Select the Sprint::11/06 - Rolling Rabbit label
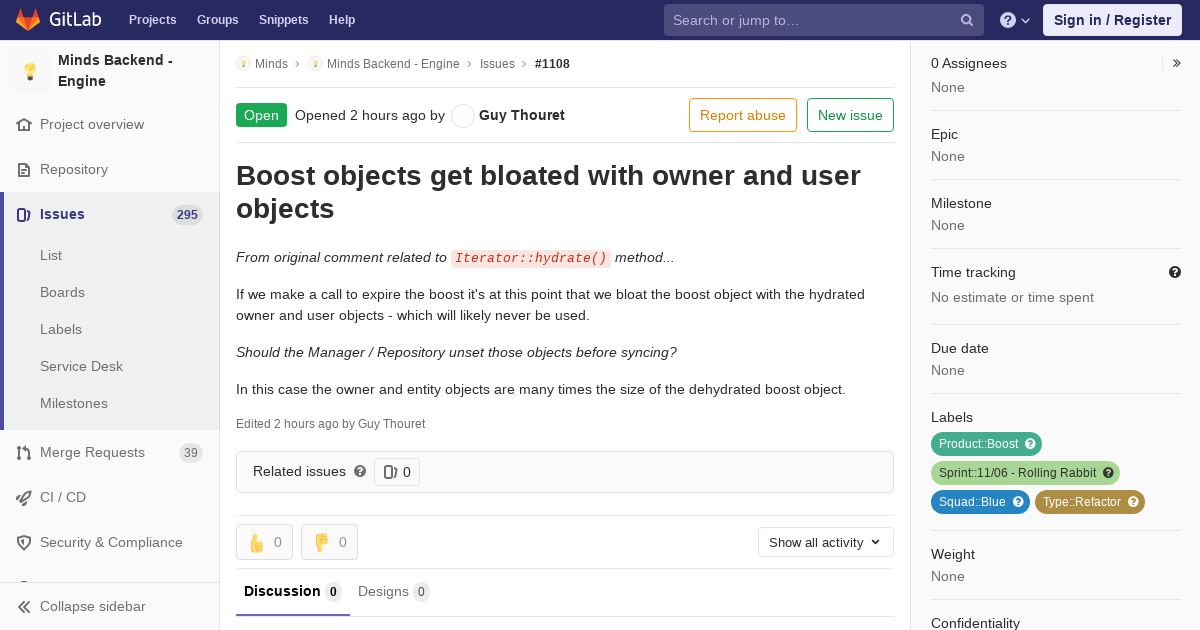Screen dimensions: 1200x630 pyautogui.click(x=1017, y=473)
